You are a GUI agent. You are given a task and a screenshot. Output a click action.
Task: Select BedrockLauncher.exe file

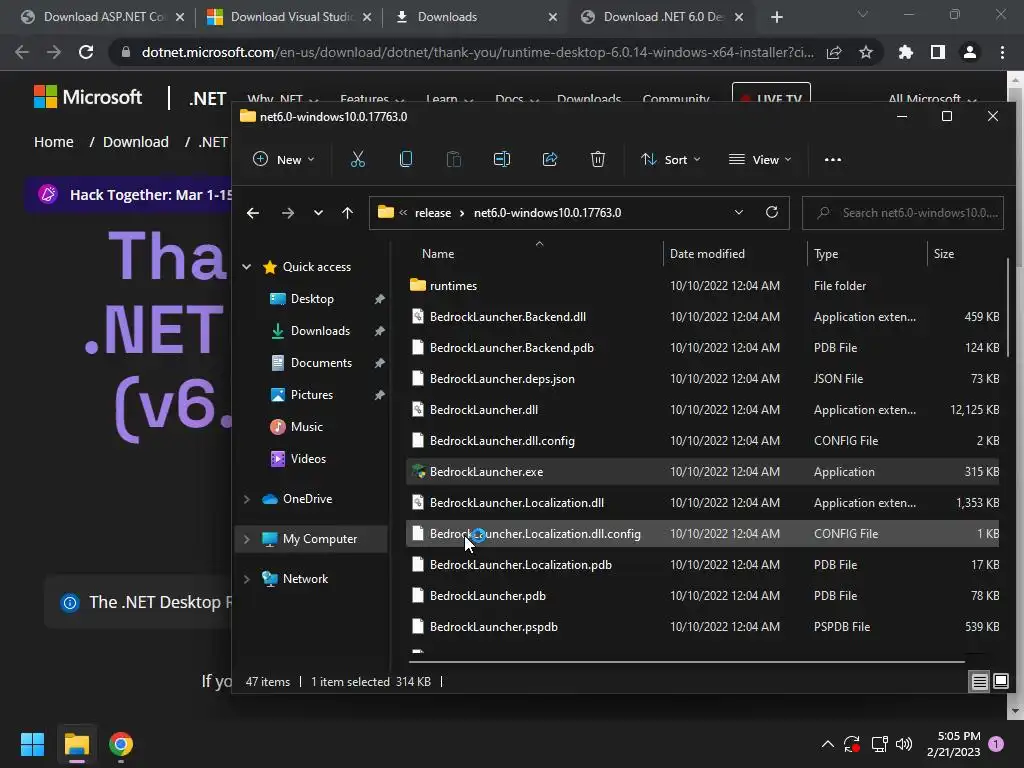tap(703, 472)
